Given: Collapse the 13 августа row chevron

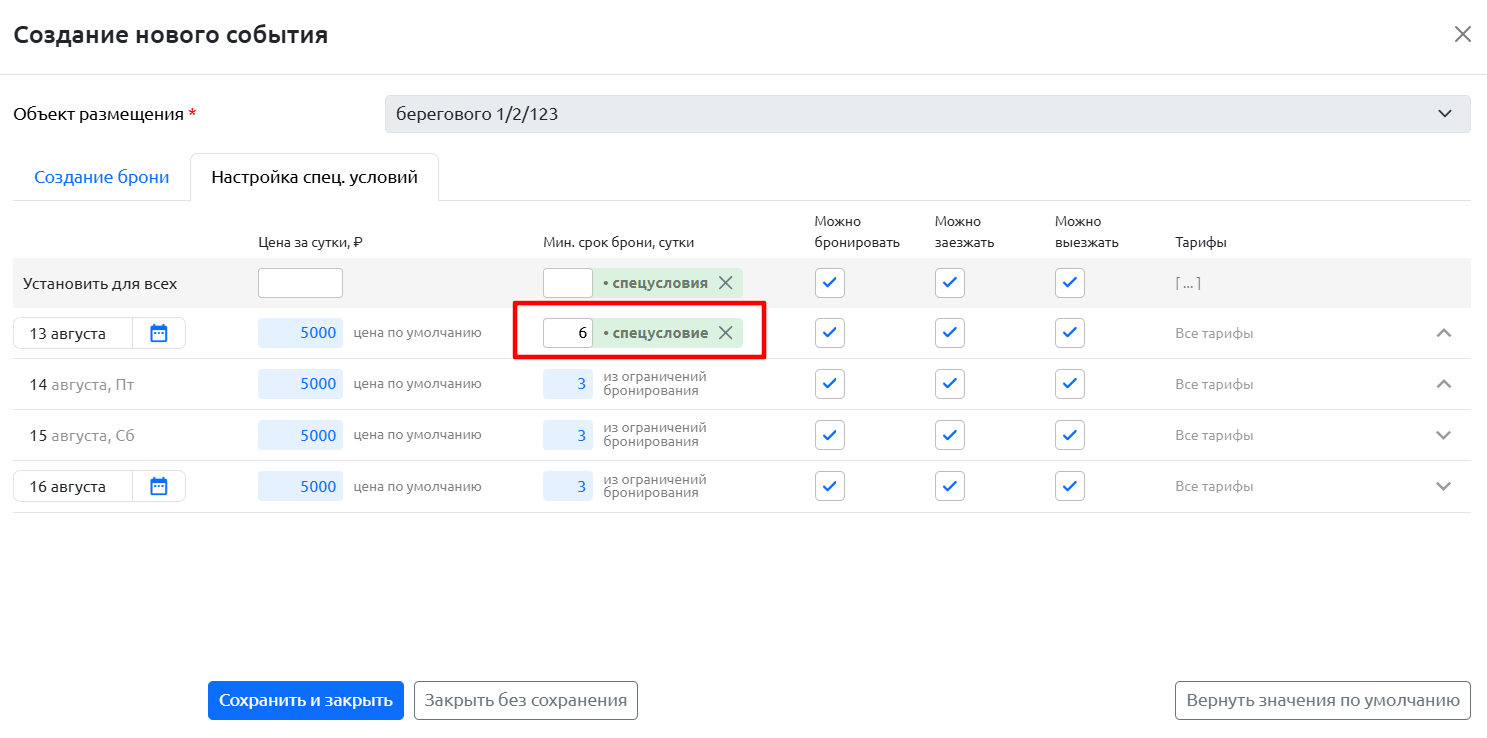Looking at the screenshot, I should click(x=1443, y=333).
